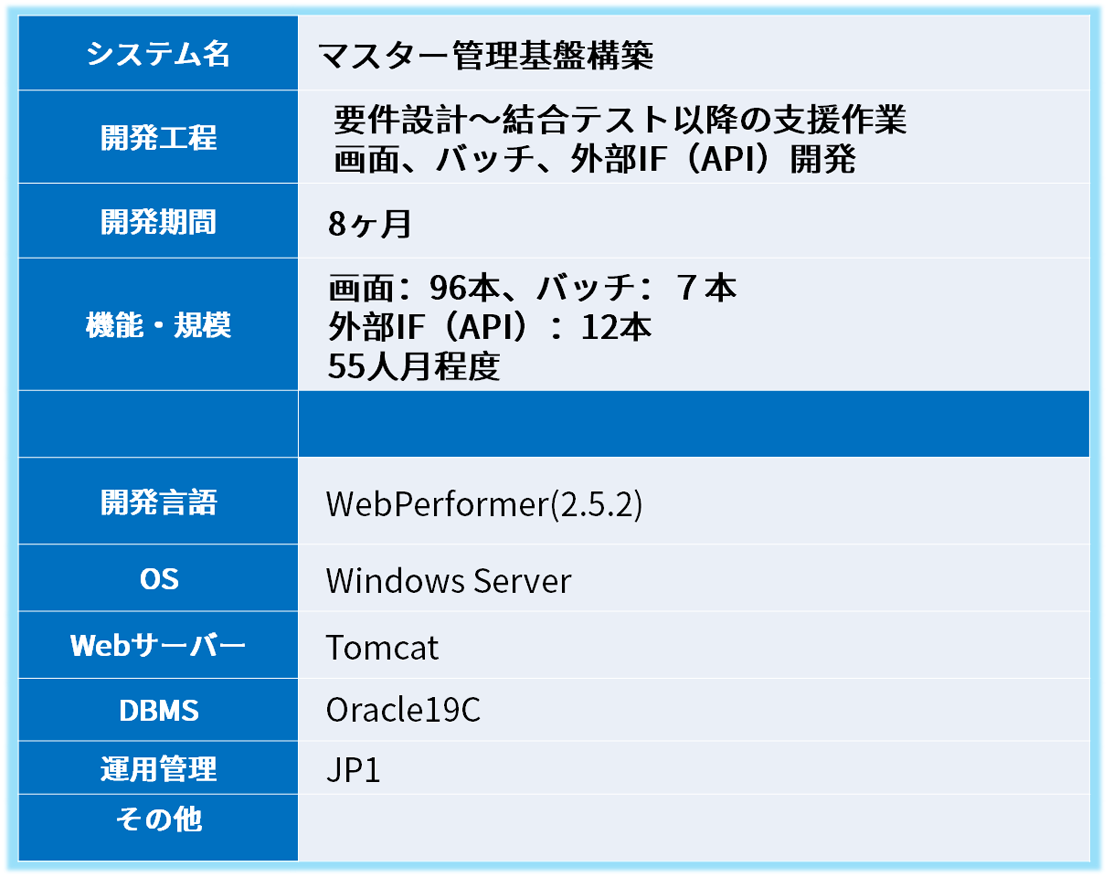Select the 画面：96本、バッチ：7本 line

click(x=532, y=288)
